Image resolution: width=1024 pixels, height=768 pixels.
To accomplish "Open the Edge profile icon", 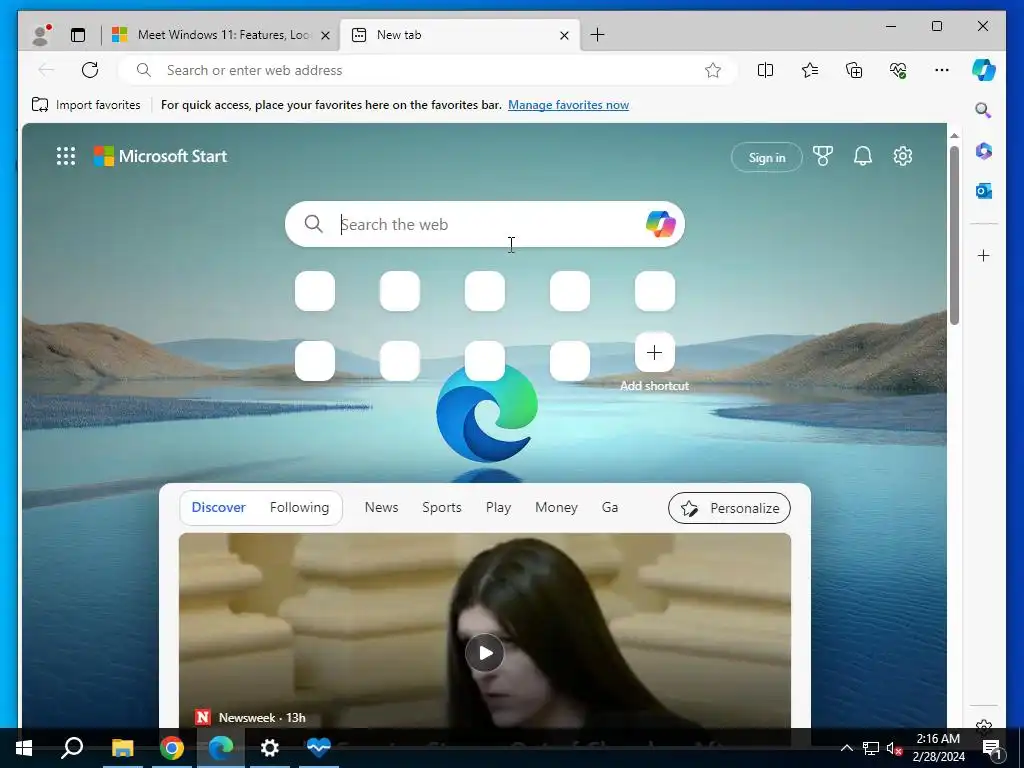I will pyautogui.click(x=41, y=35).
